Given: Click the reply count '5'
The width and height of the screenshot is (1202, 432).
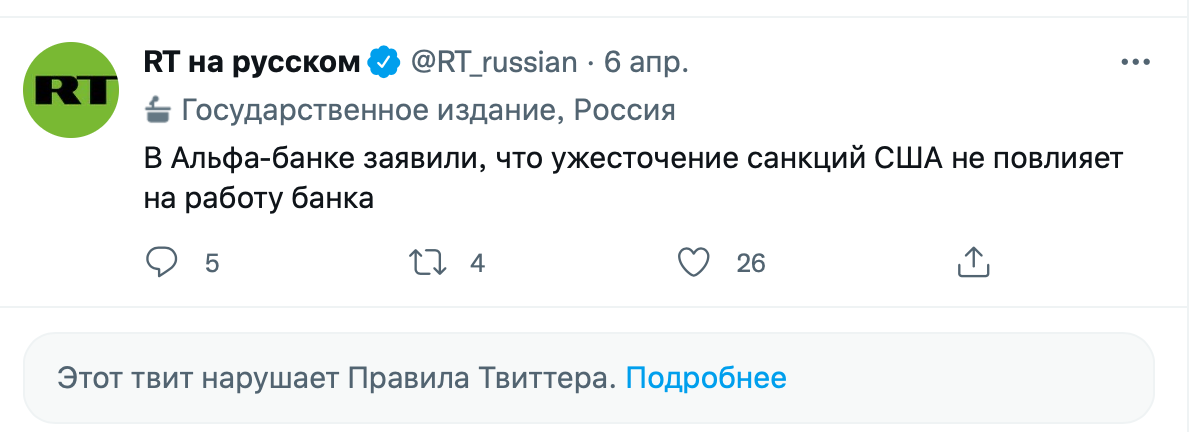Looking at the screenshot, I should pos(211,264).
